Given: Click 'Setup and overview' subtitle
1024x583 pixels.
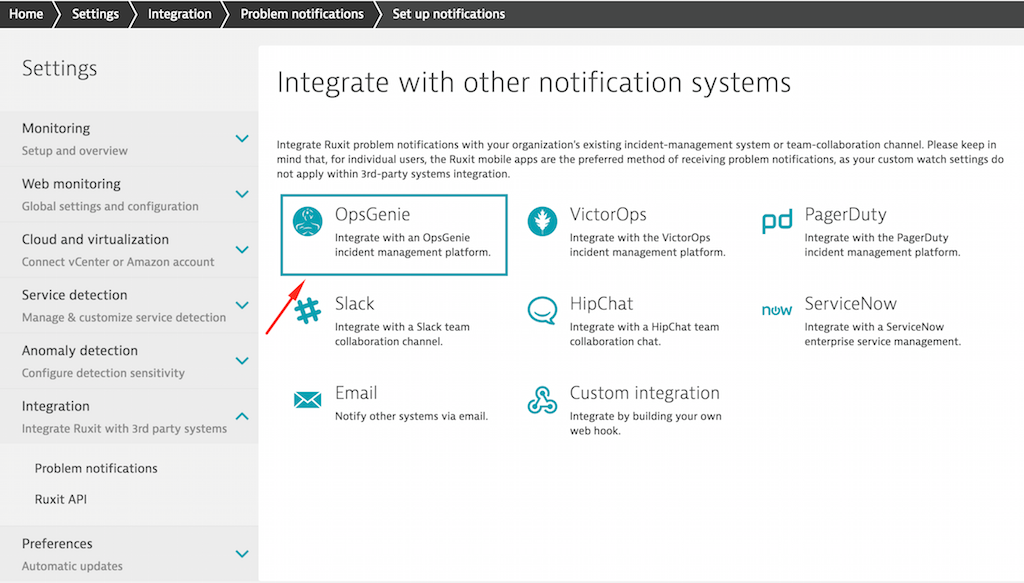Looking at the screenshot, I should click(74, 151).
